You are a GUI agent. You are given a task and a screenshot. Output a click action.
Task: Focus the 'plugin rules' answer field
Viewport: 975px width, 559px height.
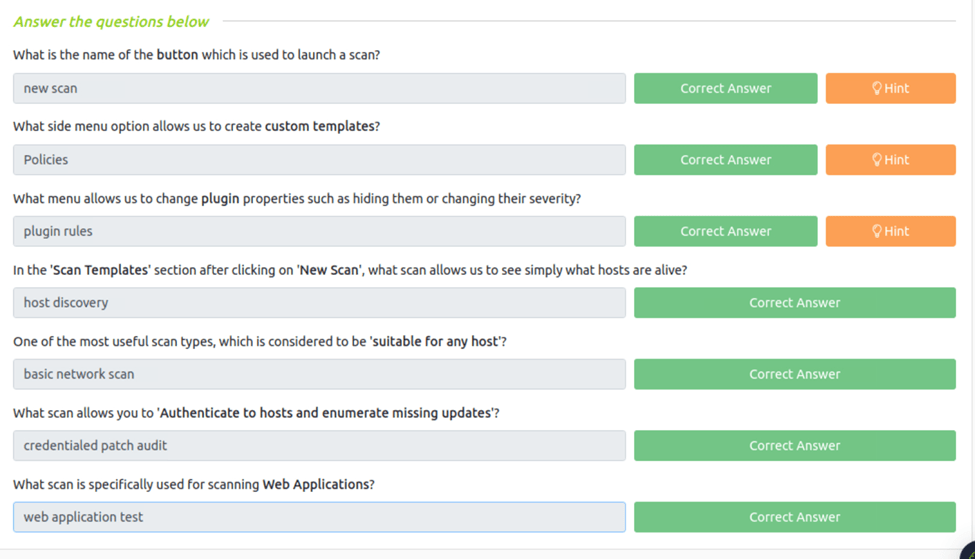click(319, 231)
